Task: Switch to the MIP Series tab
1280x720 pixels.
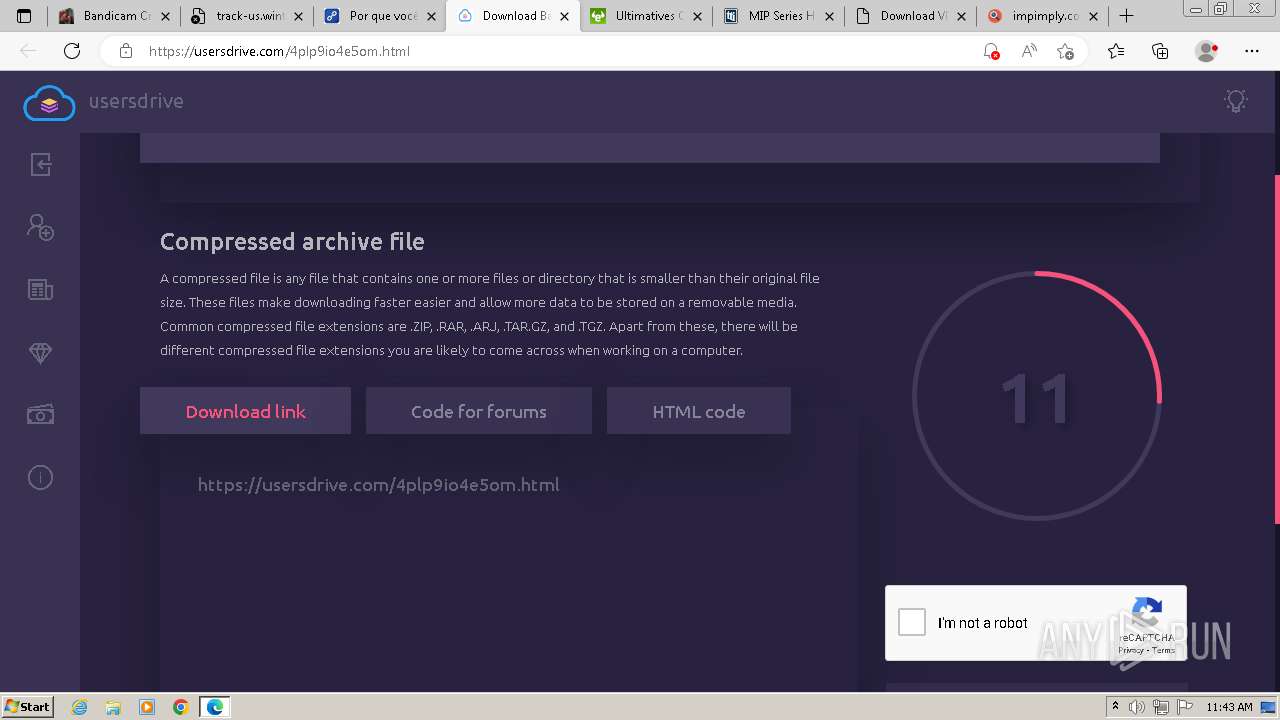Action: tap(779, 16)
